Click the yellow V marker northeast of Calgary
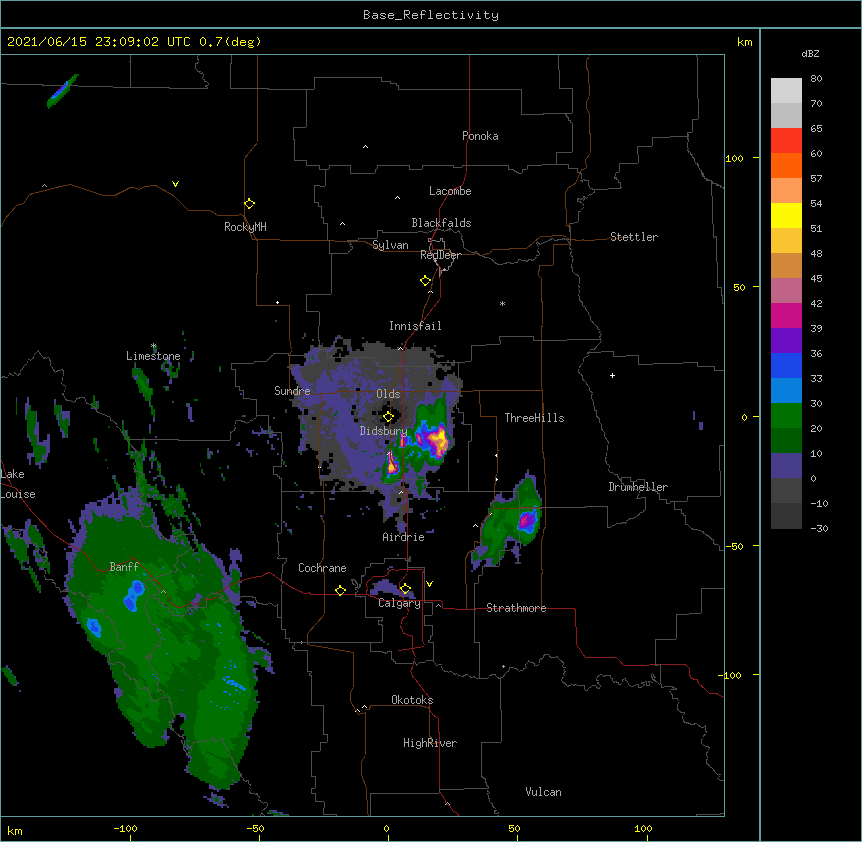This screenshot has width=862, height=842. point(429,584)
